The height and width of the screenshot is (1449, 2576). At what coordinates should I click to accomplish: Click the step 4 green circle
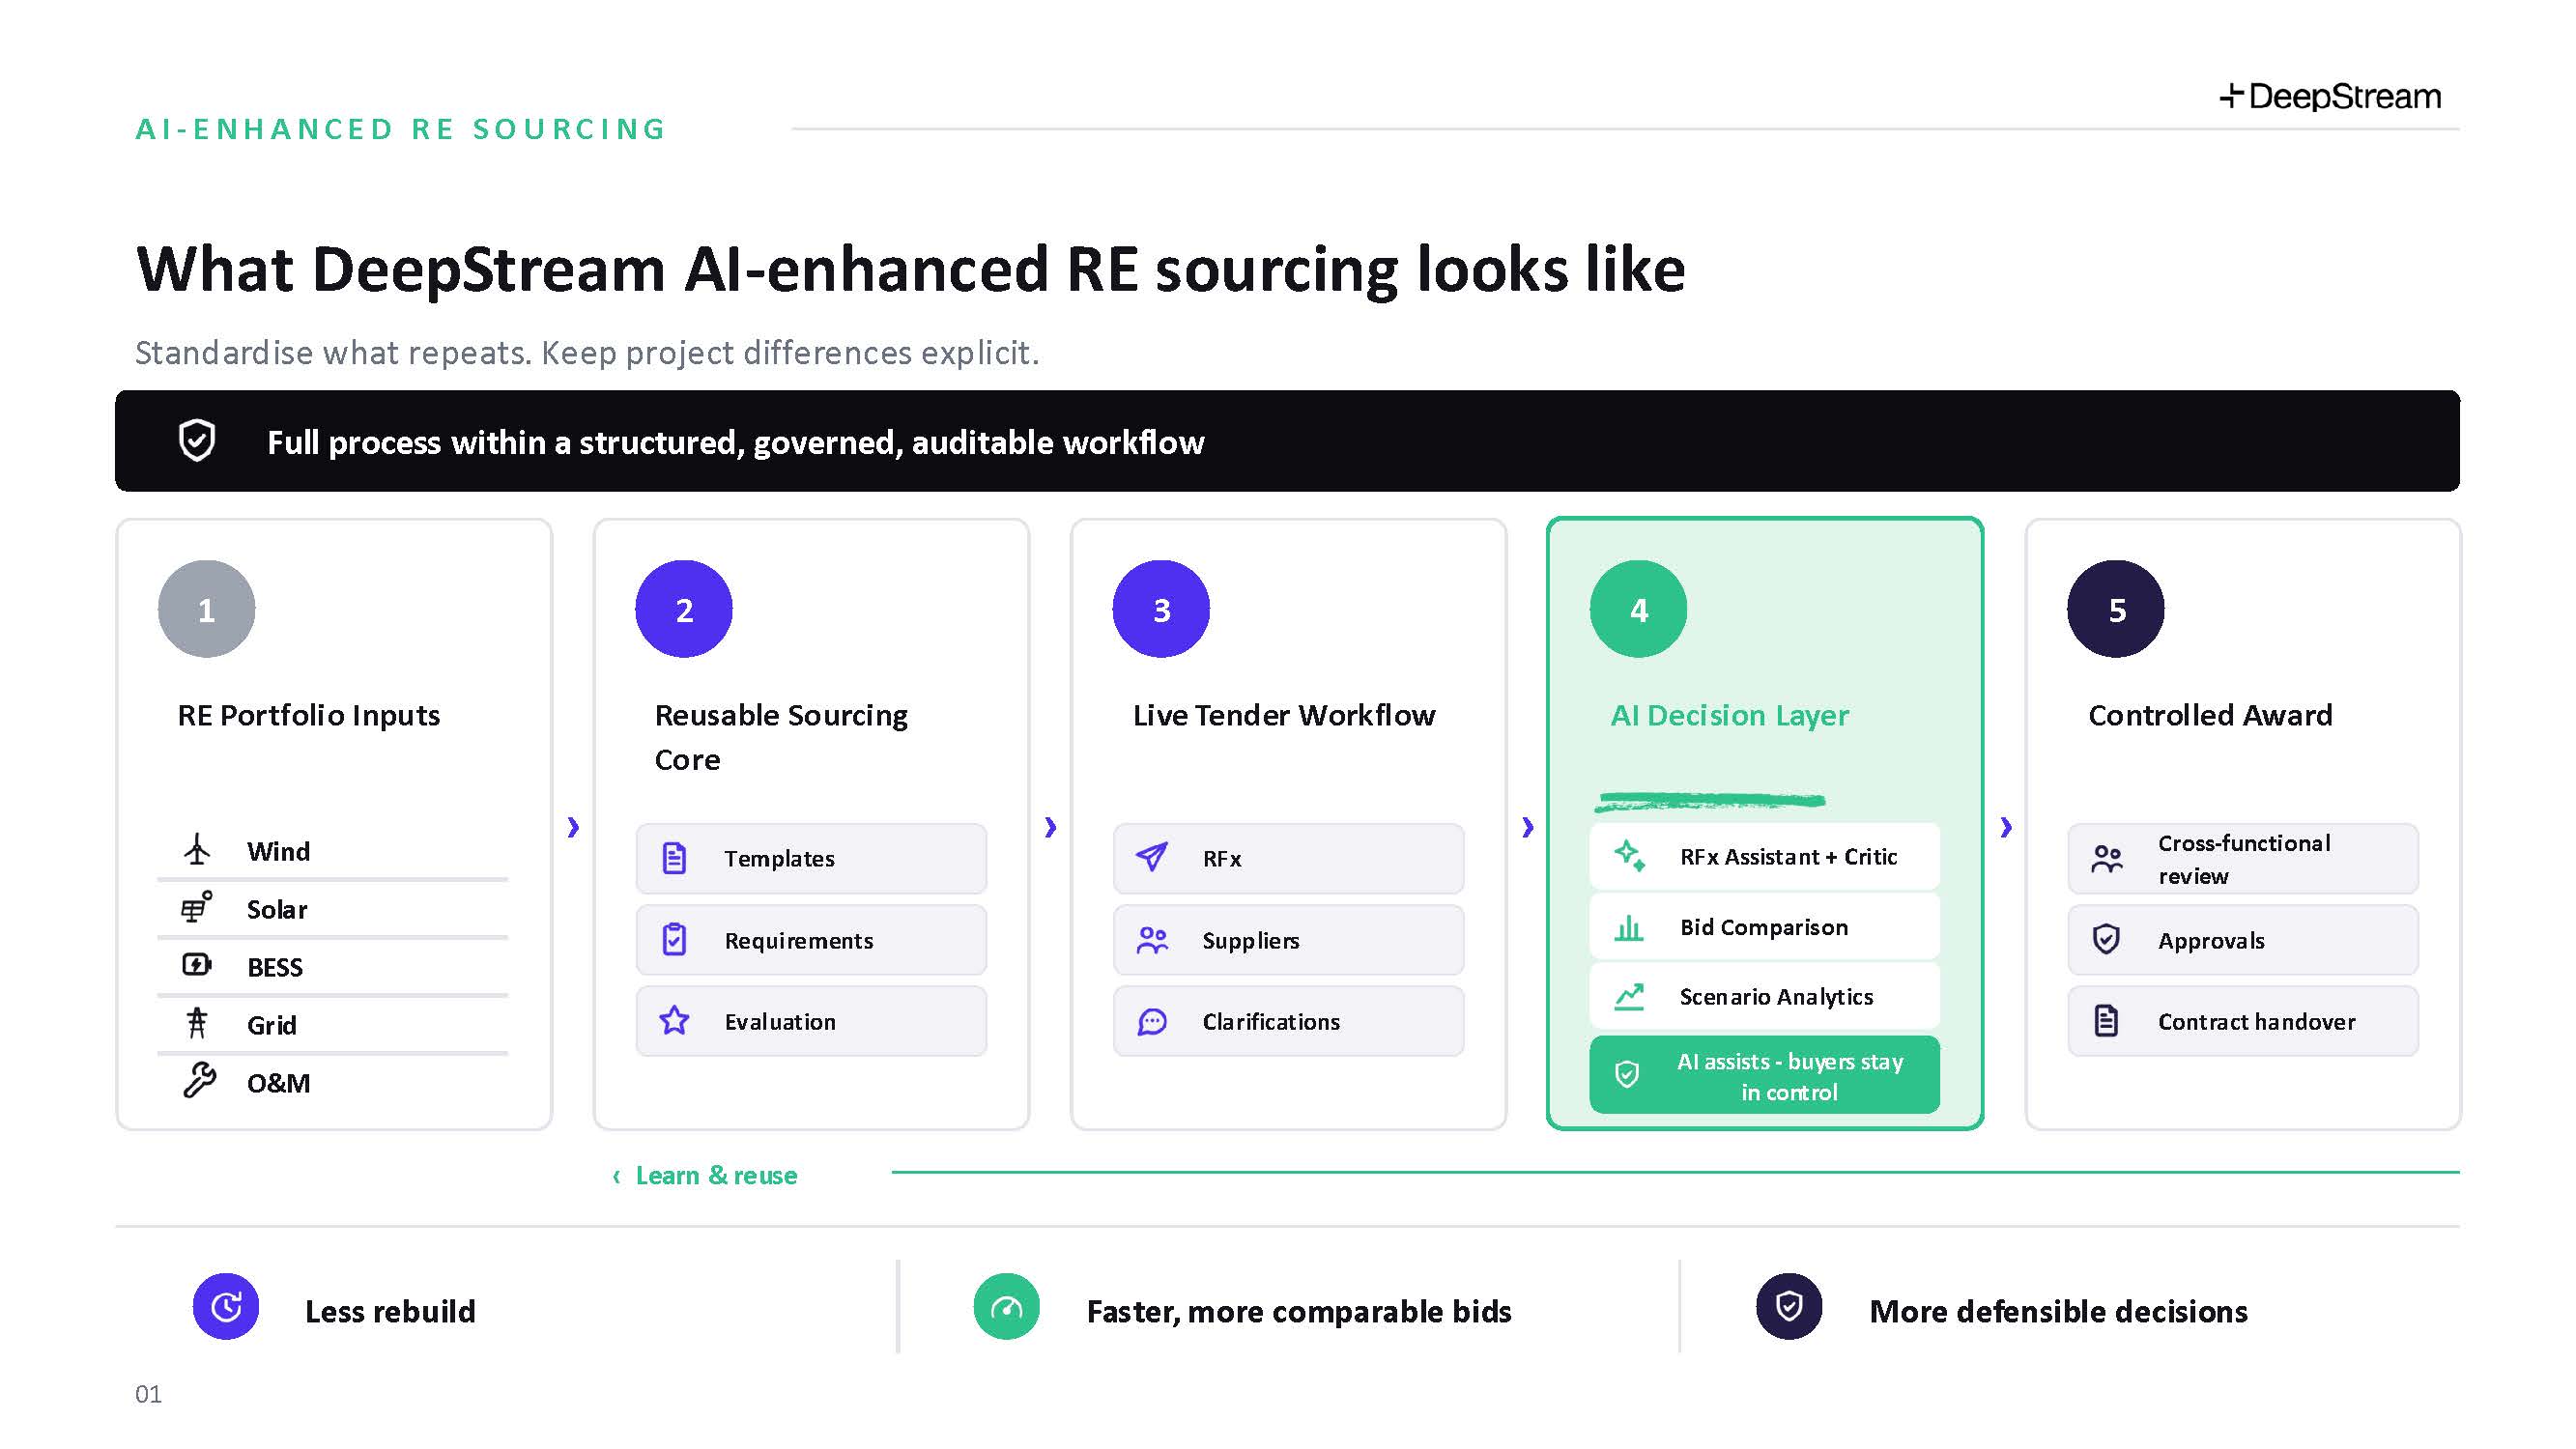coord(1638,609)
